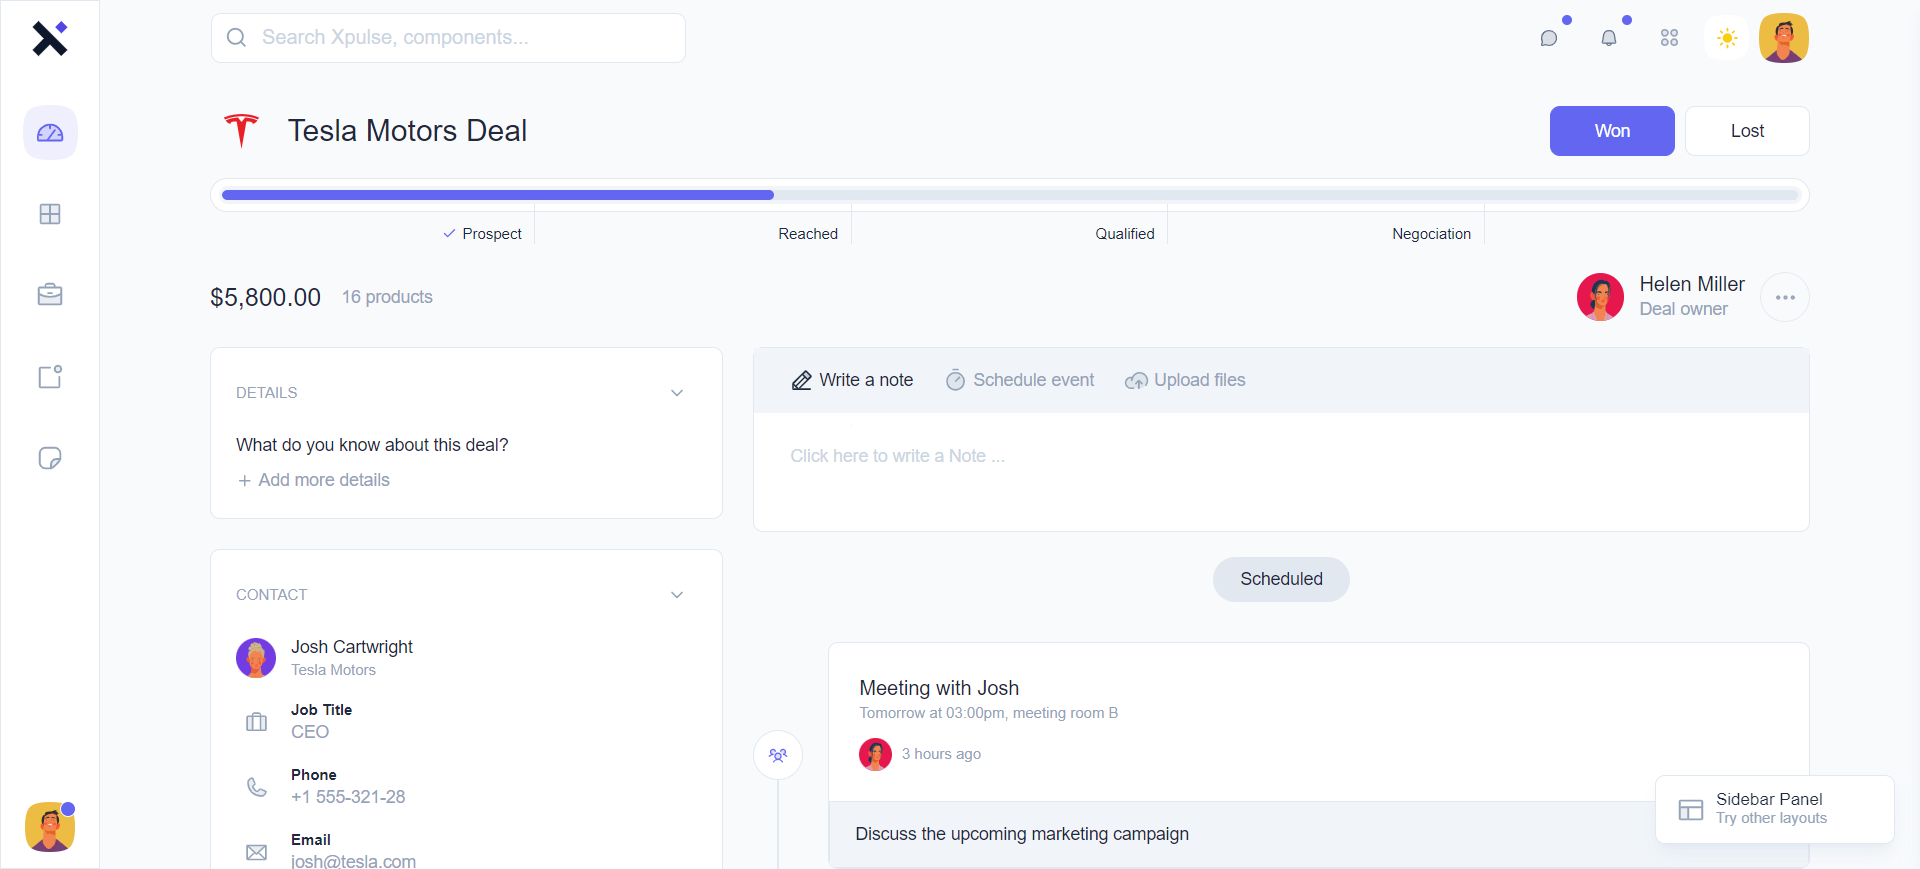Mark the deal as Lost
Image resolution: width=1920 pixels, height=869 pixels.
coord(1746,131)
